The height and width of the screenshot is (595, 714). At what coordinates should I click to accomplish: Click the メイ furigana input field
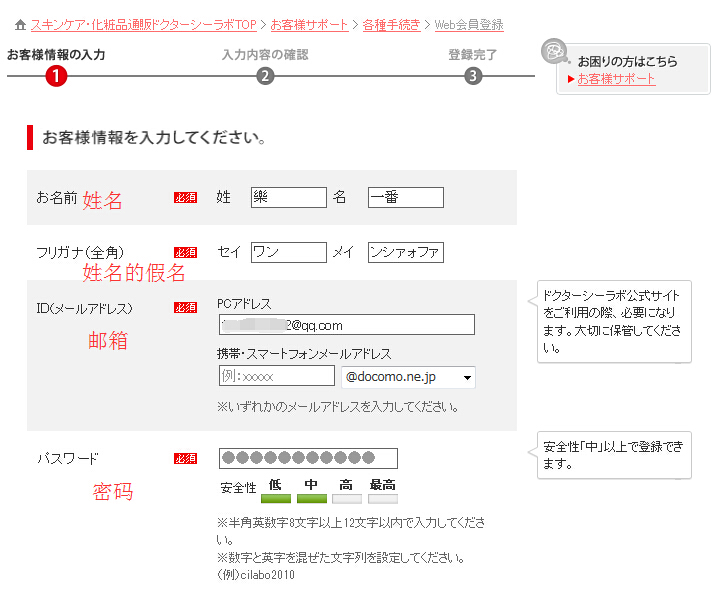pos(405,252)
